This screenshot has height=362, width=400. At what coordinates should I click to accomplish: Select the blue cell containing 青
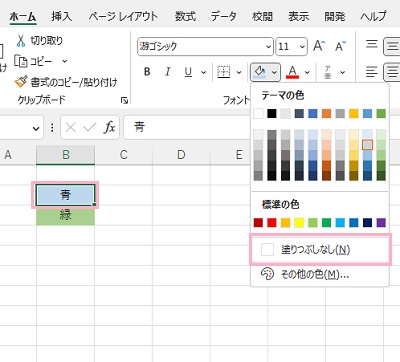(66, 195)
